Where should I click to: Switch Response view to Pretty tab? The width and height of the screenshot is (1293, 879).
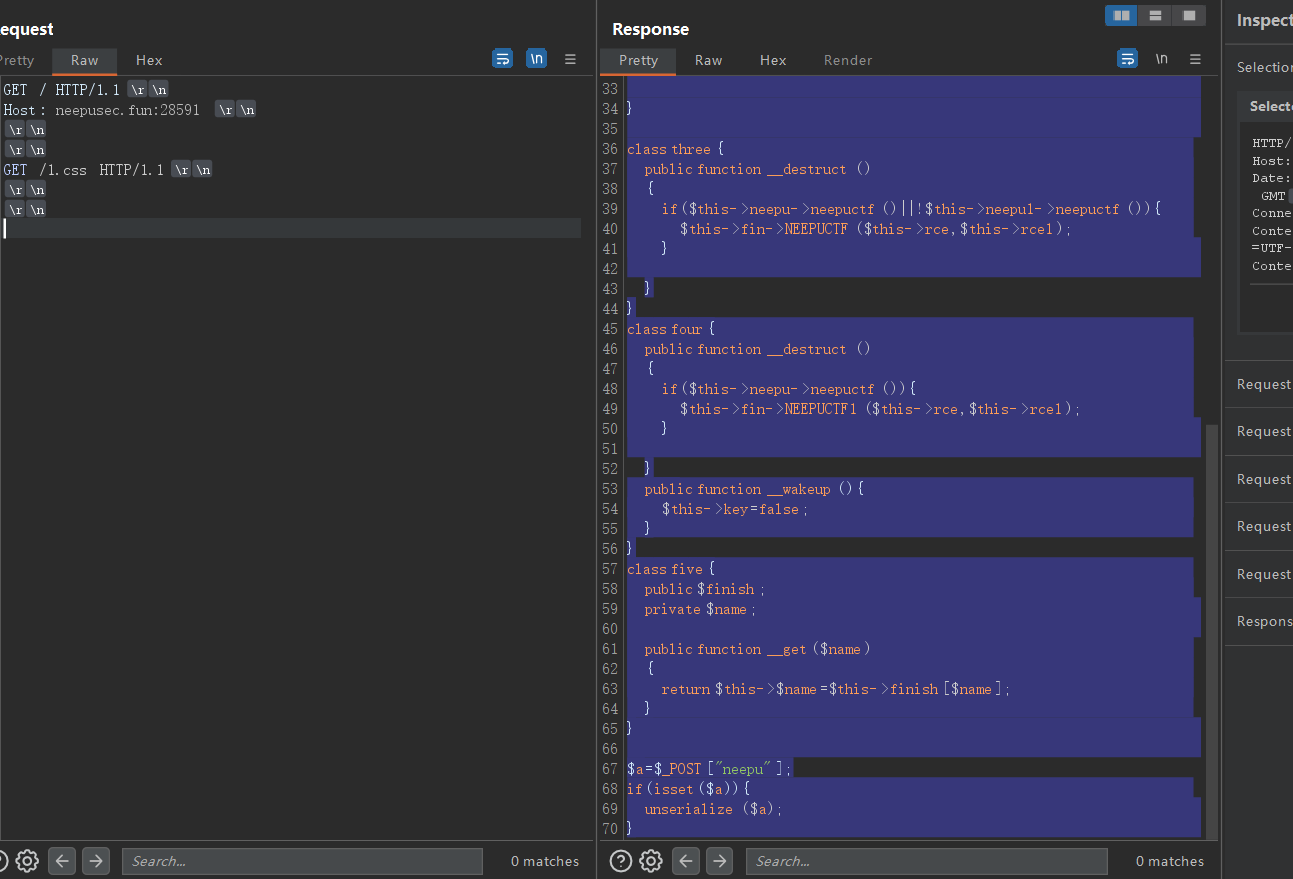pos(638,60)
